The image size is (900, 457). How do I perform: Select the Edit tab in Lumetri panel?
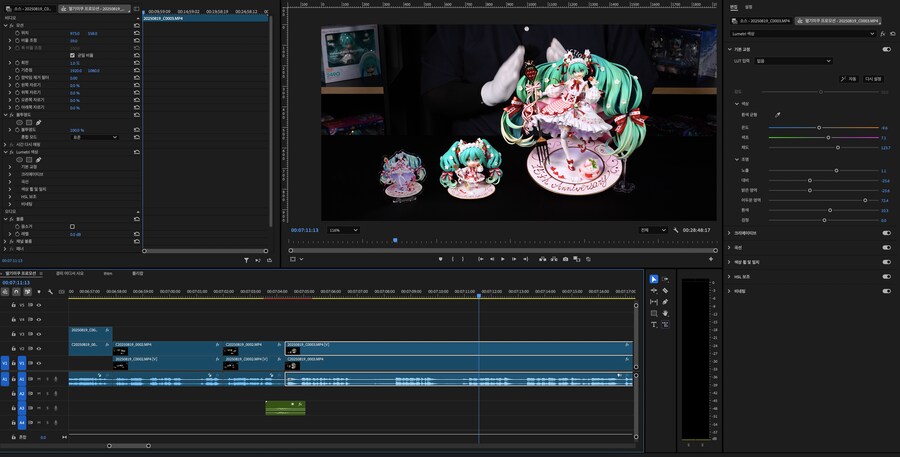[x=734, y=7]
